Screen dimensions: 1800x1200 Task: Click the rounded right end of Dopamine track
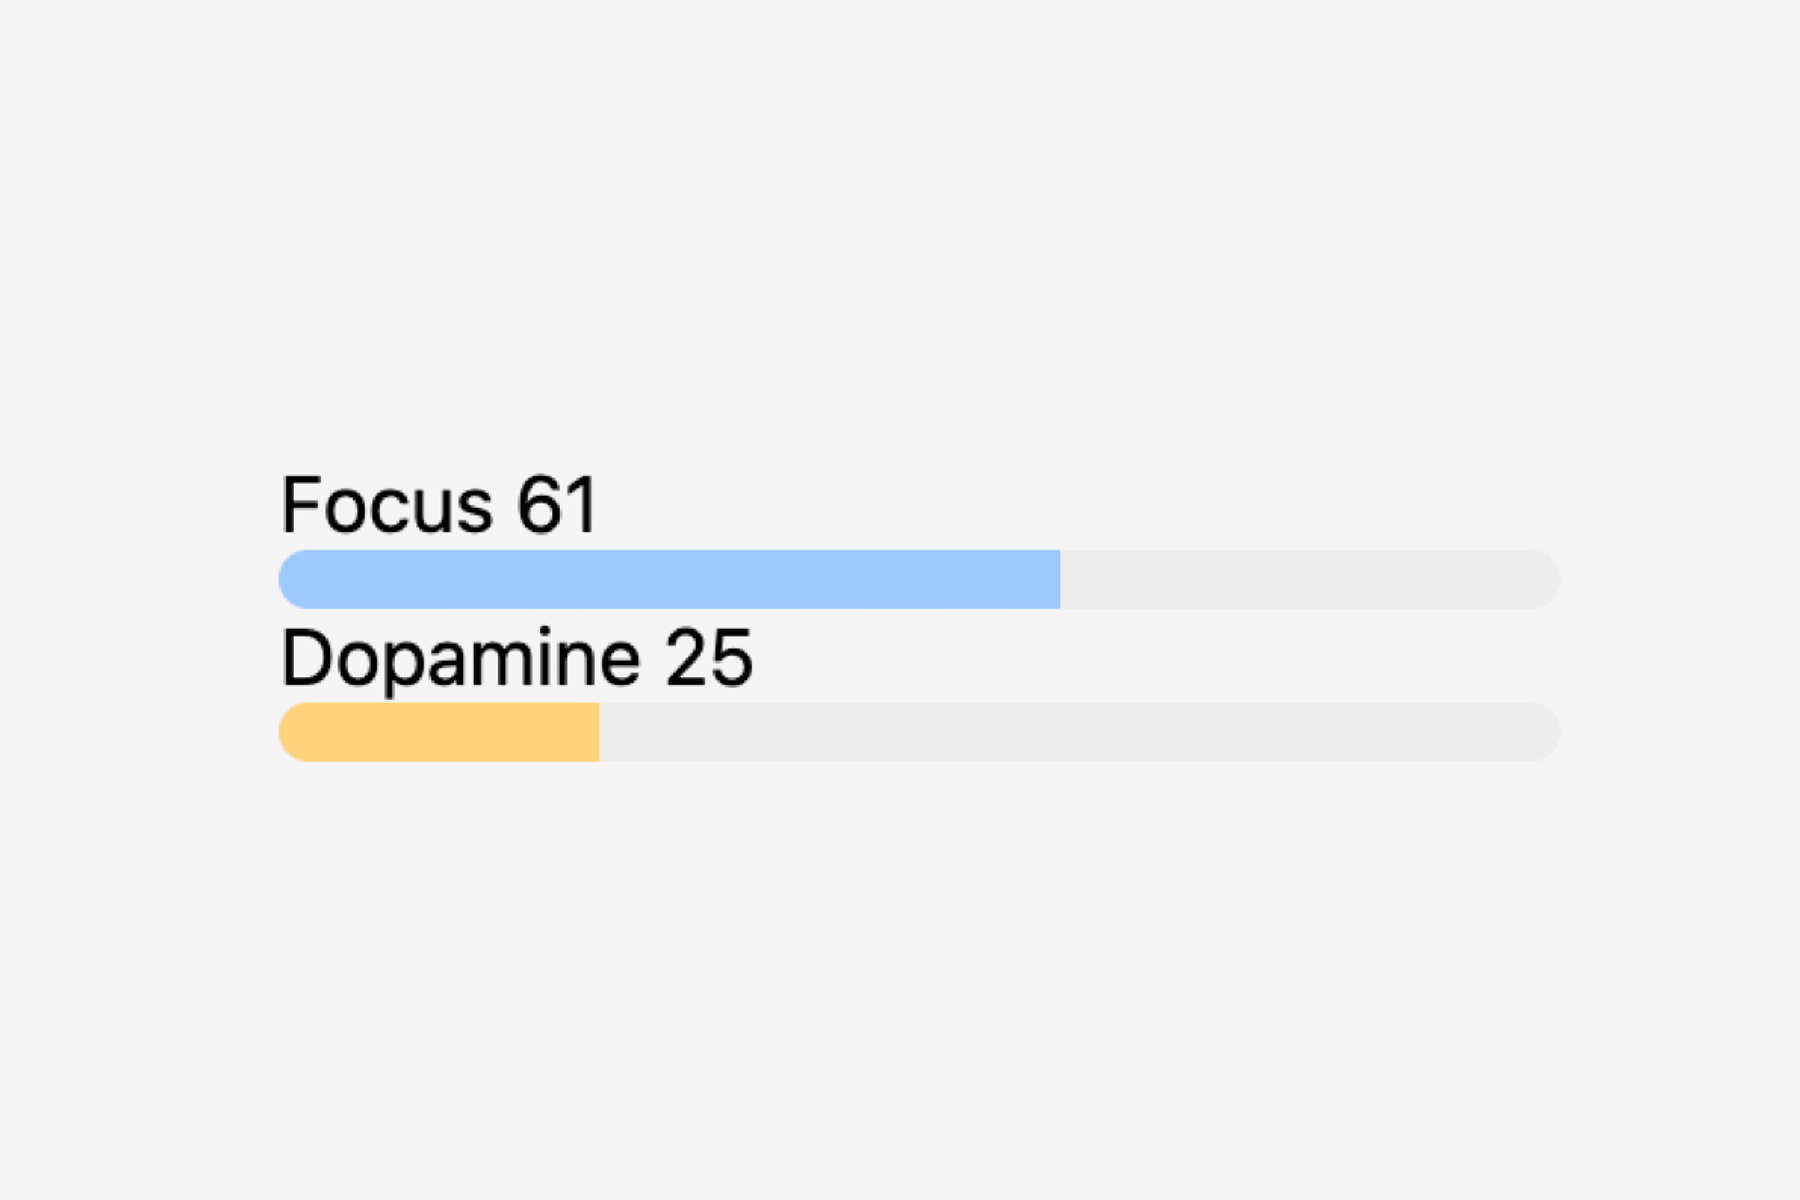(1546, 732)
